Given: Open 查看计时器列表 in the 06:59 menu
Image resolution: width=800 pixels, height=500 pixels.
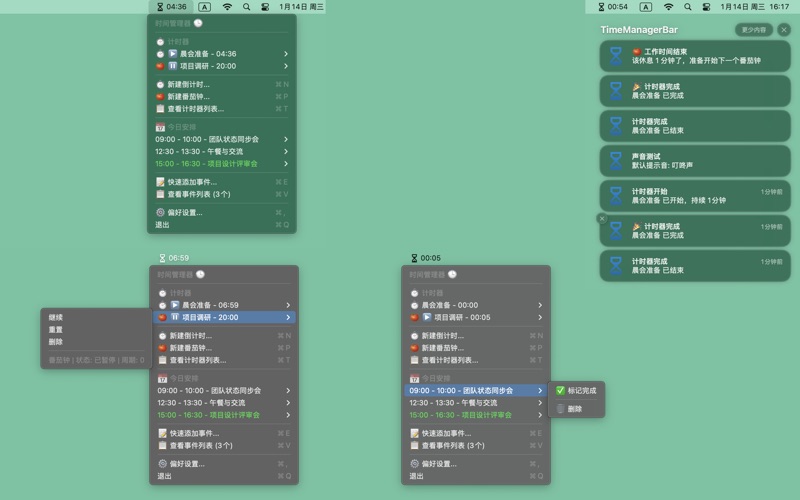Looking at the screenshot, I should tap(224, 360).
